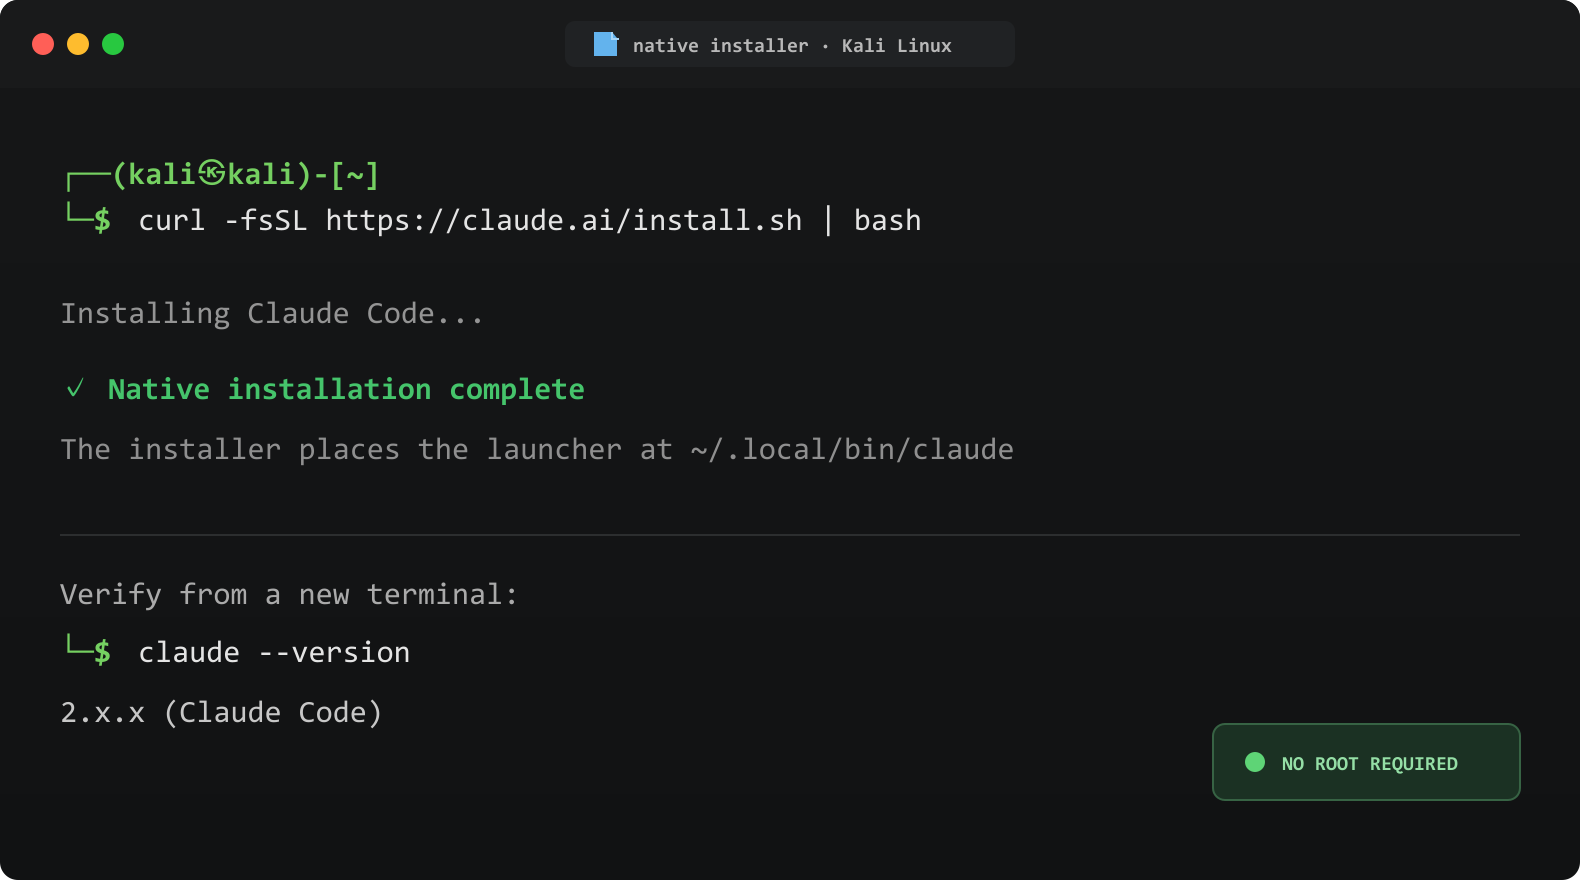Click the blue file icon in title tab
The height and width of the screenshot is (880, 1580).
pos(606,44)
